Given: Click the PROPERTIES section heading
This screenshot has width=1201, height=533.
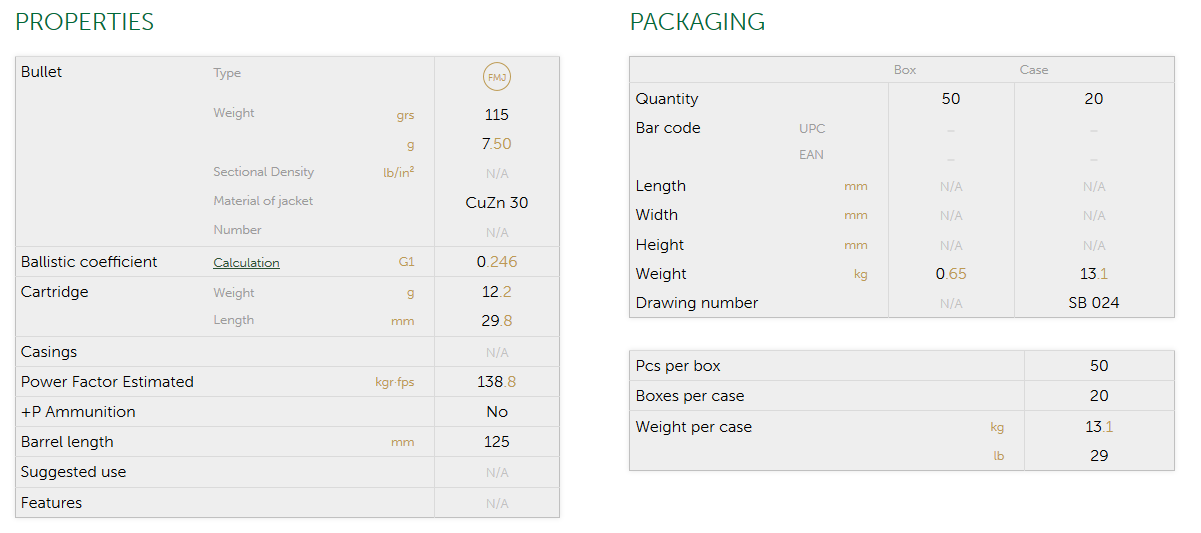Looking at the screenshot, I should click(85, 22).
